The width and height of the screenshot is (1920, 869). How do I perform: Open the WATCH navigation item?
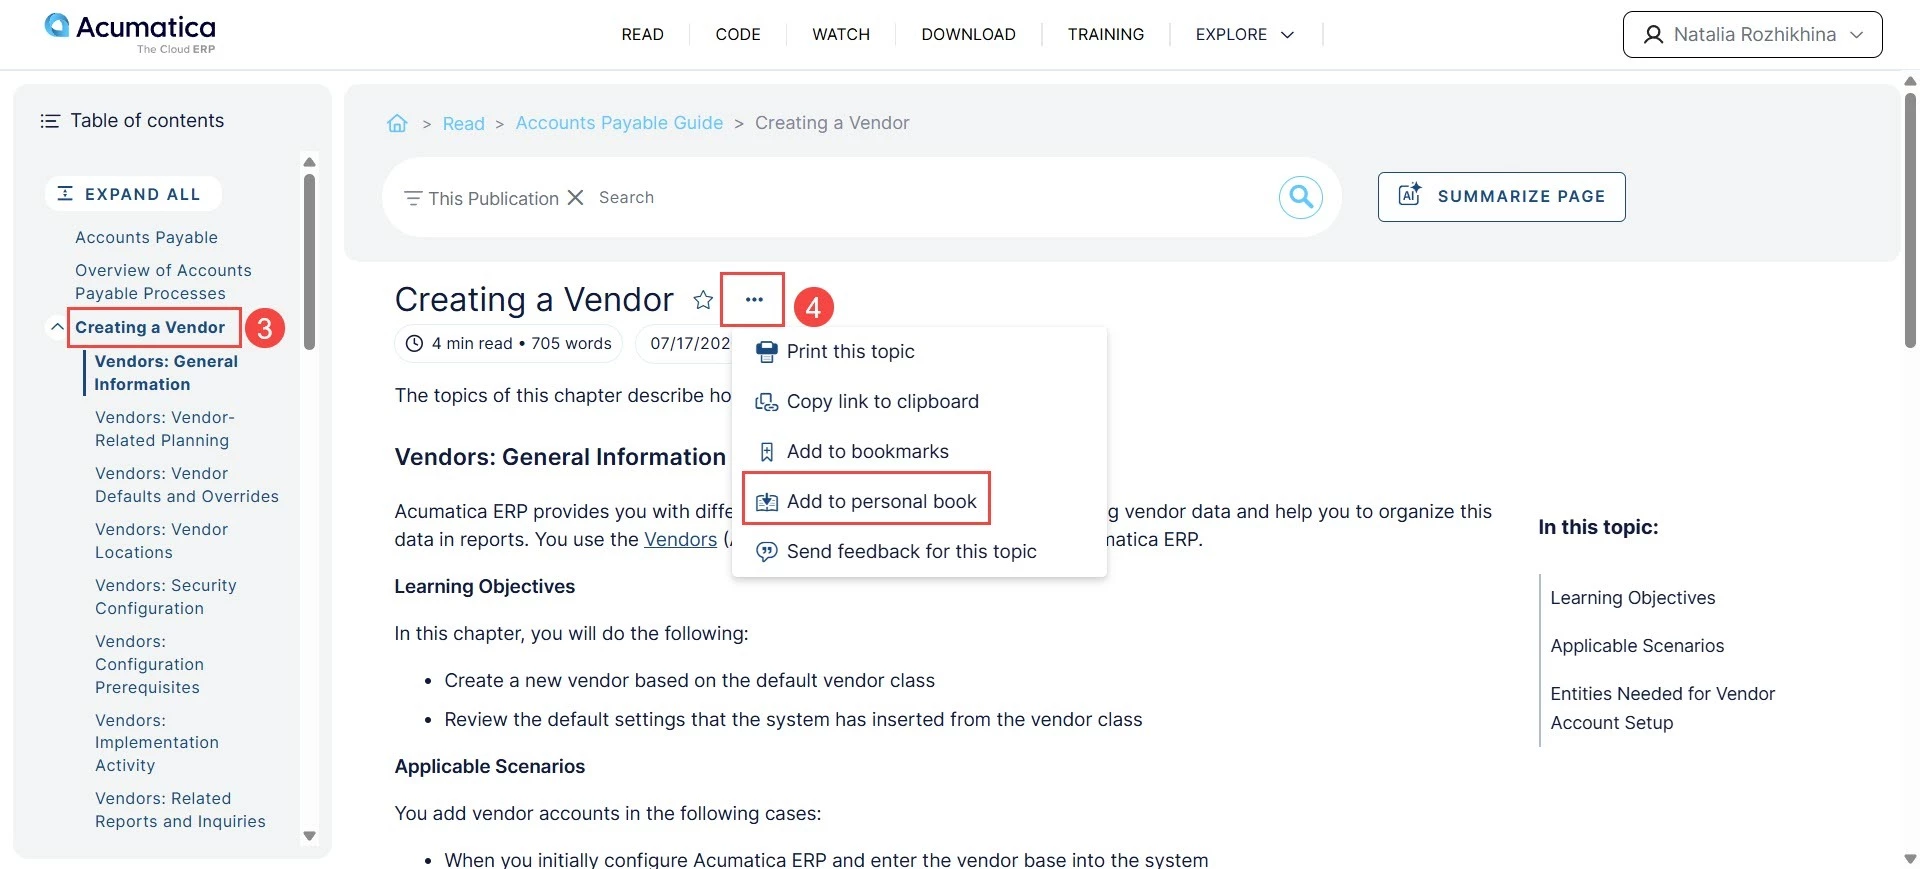(x=841, y=34)
